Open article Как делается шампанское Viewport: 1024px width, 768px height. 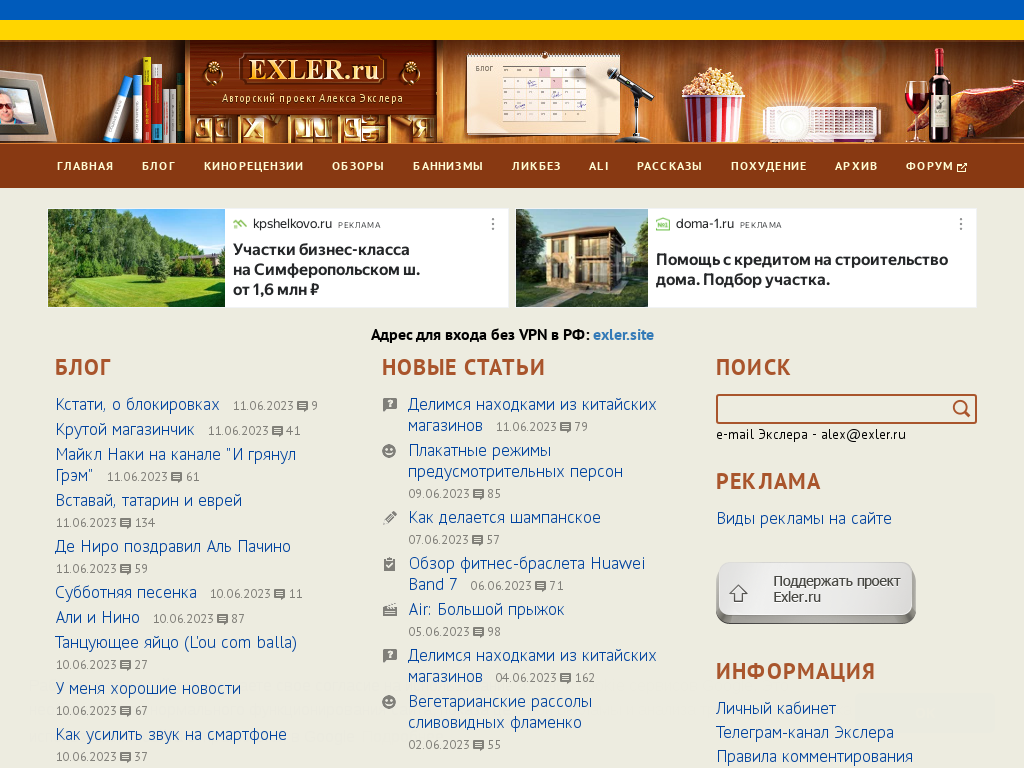click(x=504, y=518)
